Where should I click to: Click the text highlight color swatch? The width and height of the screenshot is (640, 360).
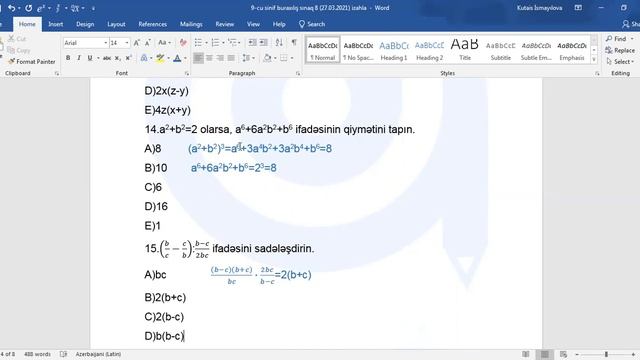pos(160,58)
